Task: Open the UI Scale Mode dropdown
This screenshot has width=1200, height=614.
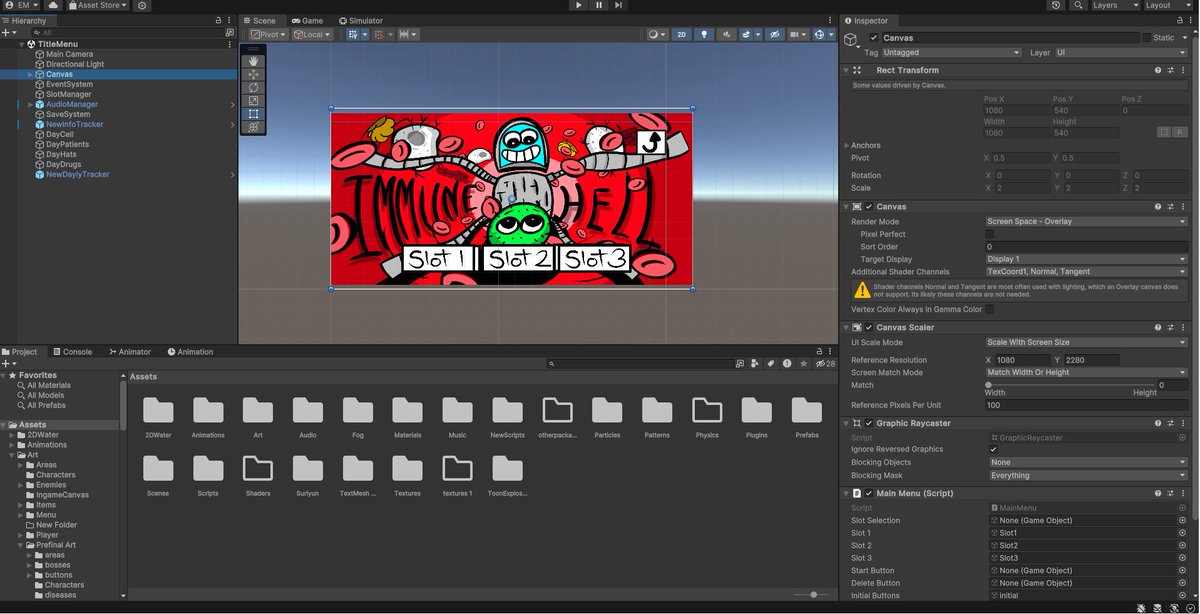Action: pos(1087,342)
